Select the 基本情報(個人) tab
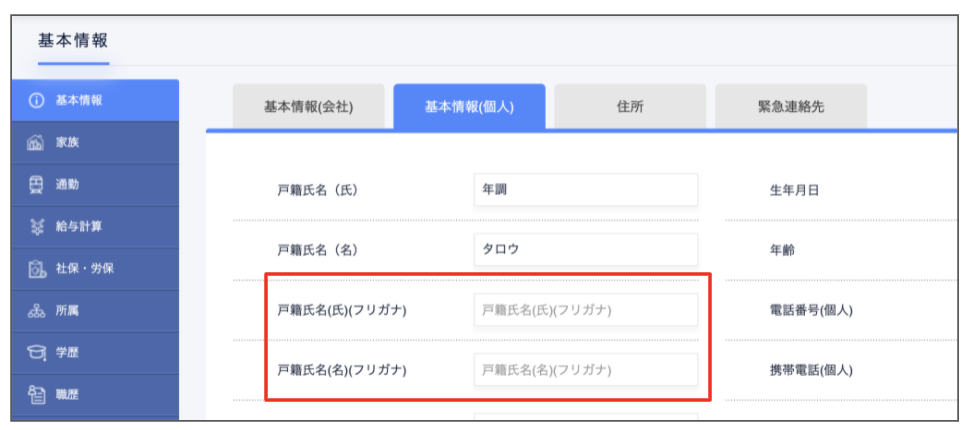 click(469, 107)
